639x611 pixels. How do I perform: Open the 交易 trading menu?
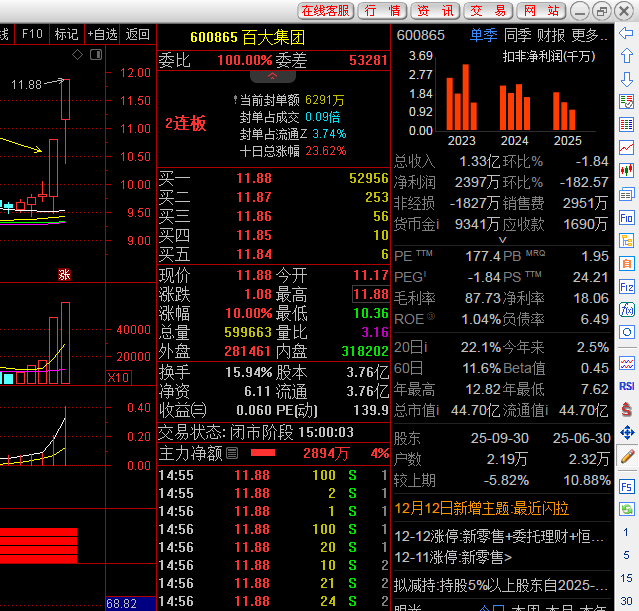(x=488, y=11)
